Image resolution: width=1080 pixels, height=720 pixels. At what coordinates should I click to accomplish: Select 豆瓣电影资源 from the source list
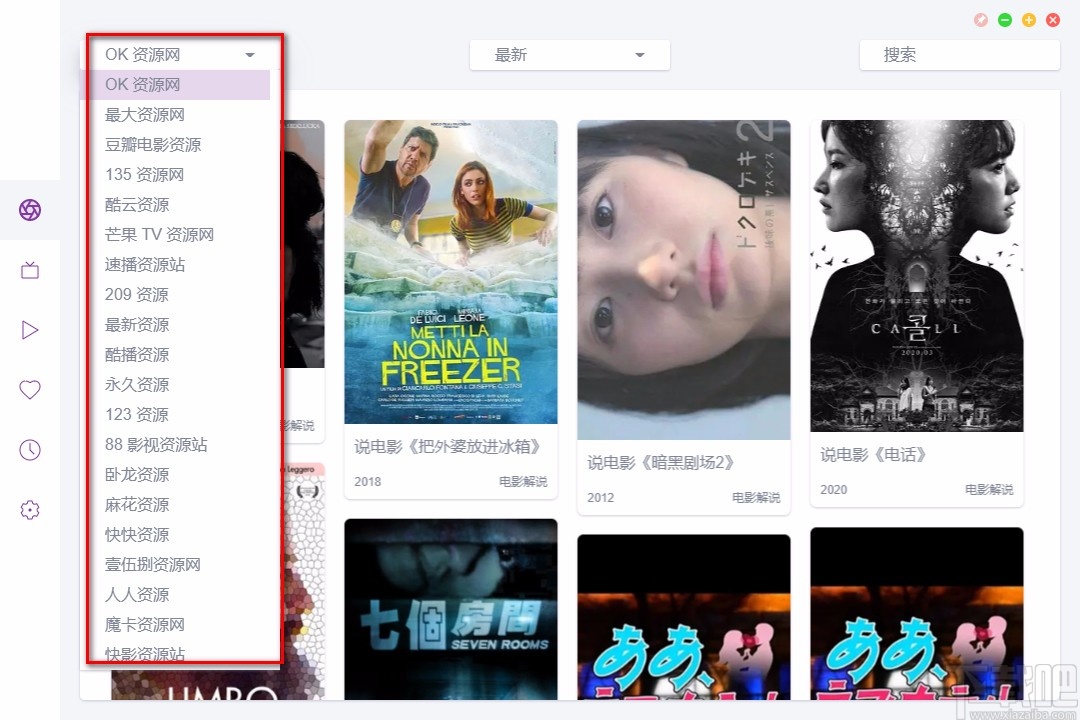tap(152, 145)
